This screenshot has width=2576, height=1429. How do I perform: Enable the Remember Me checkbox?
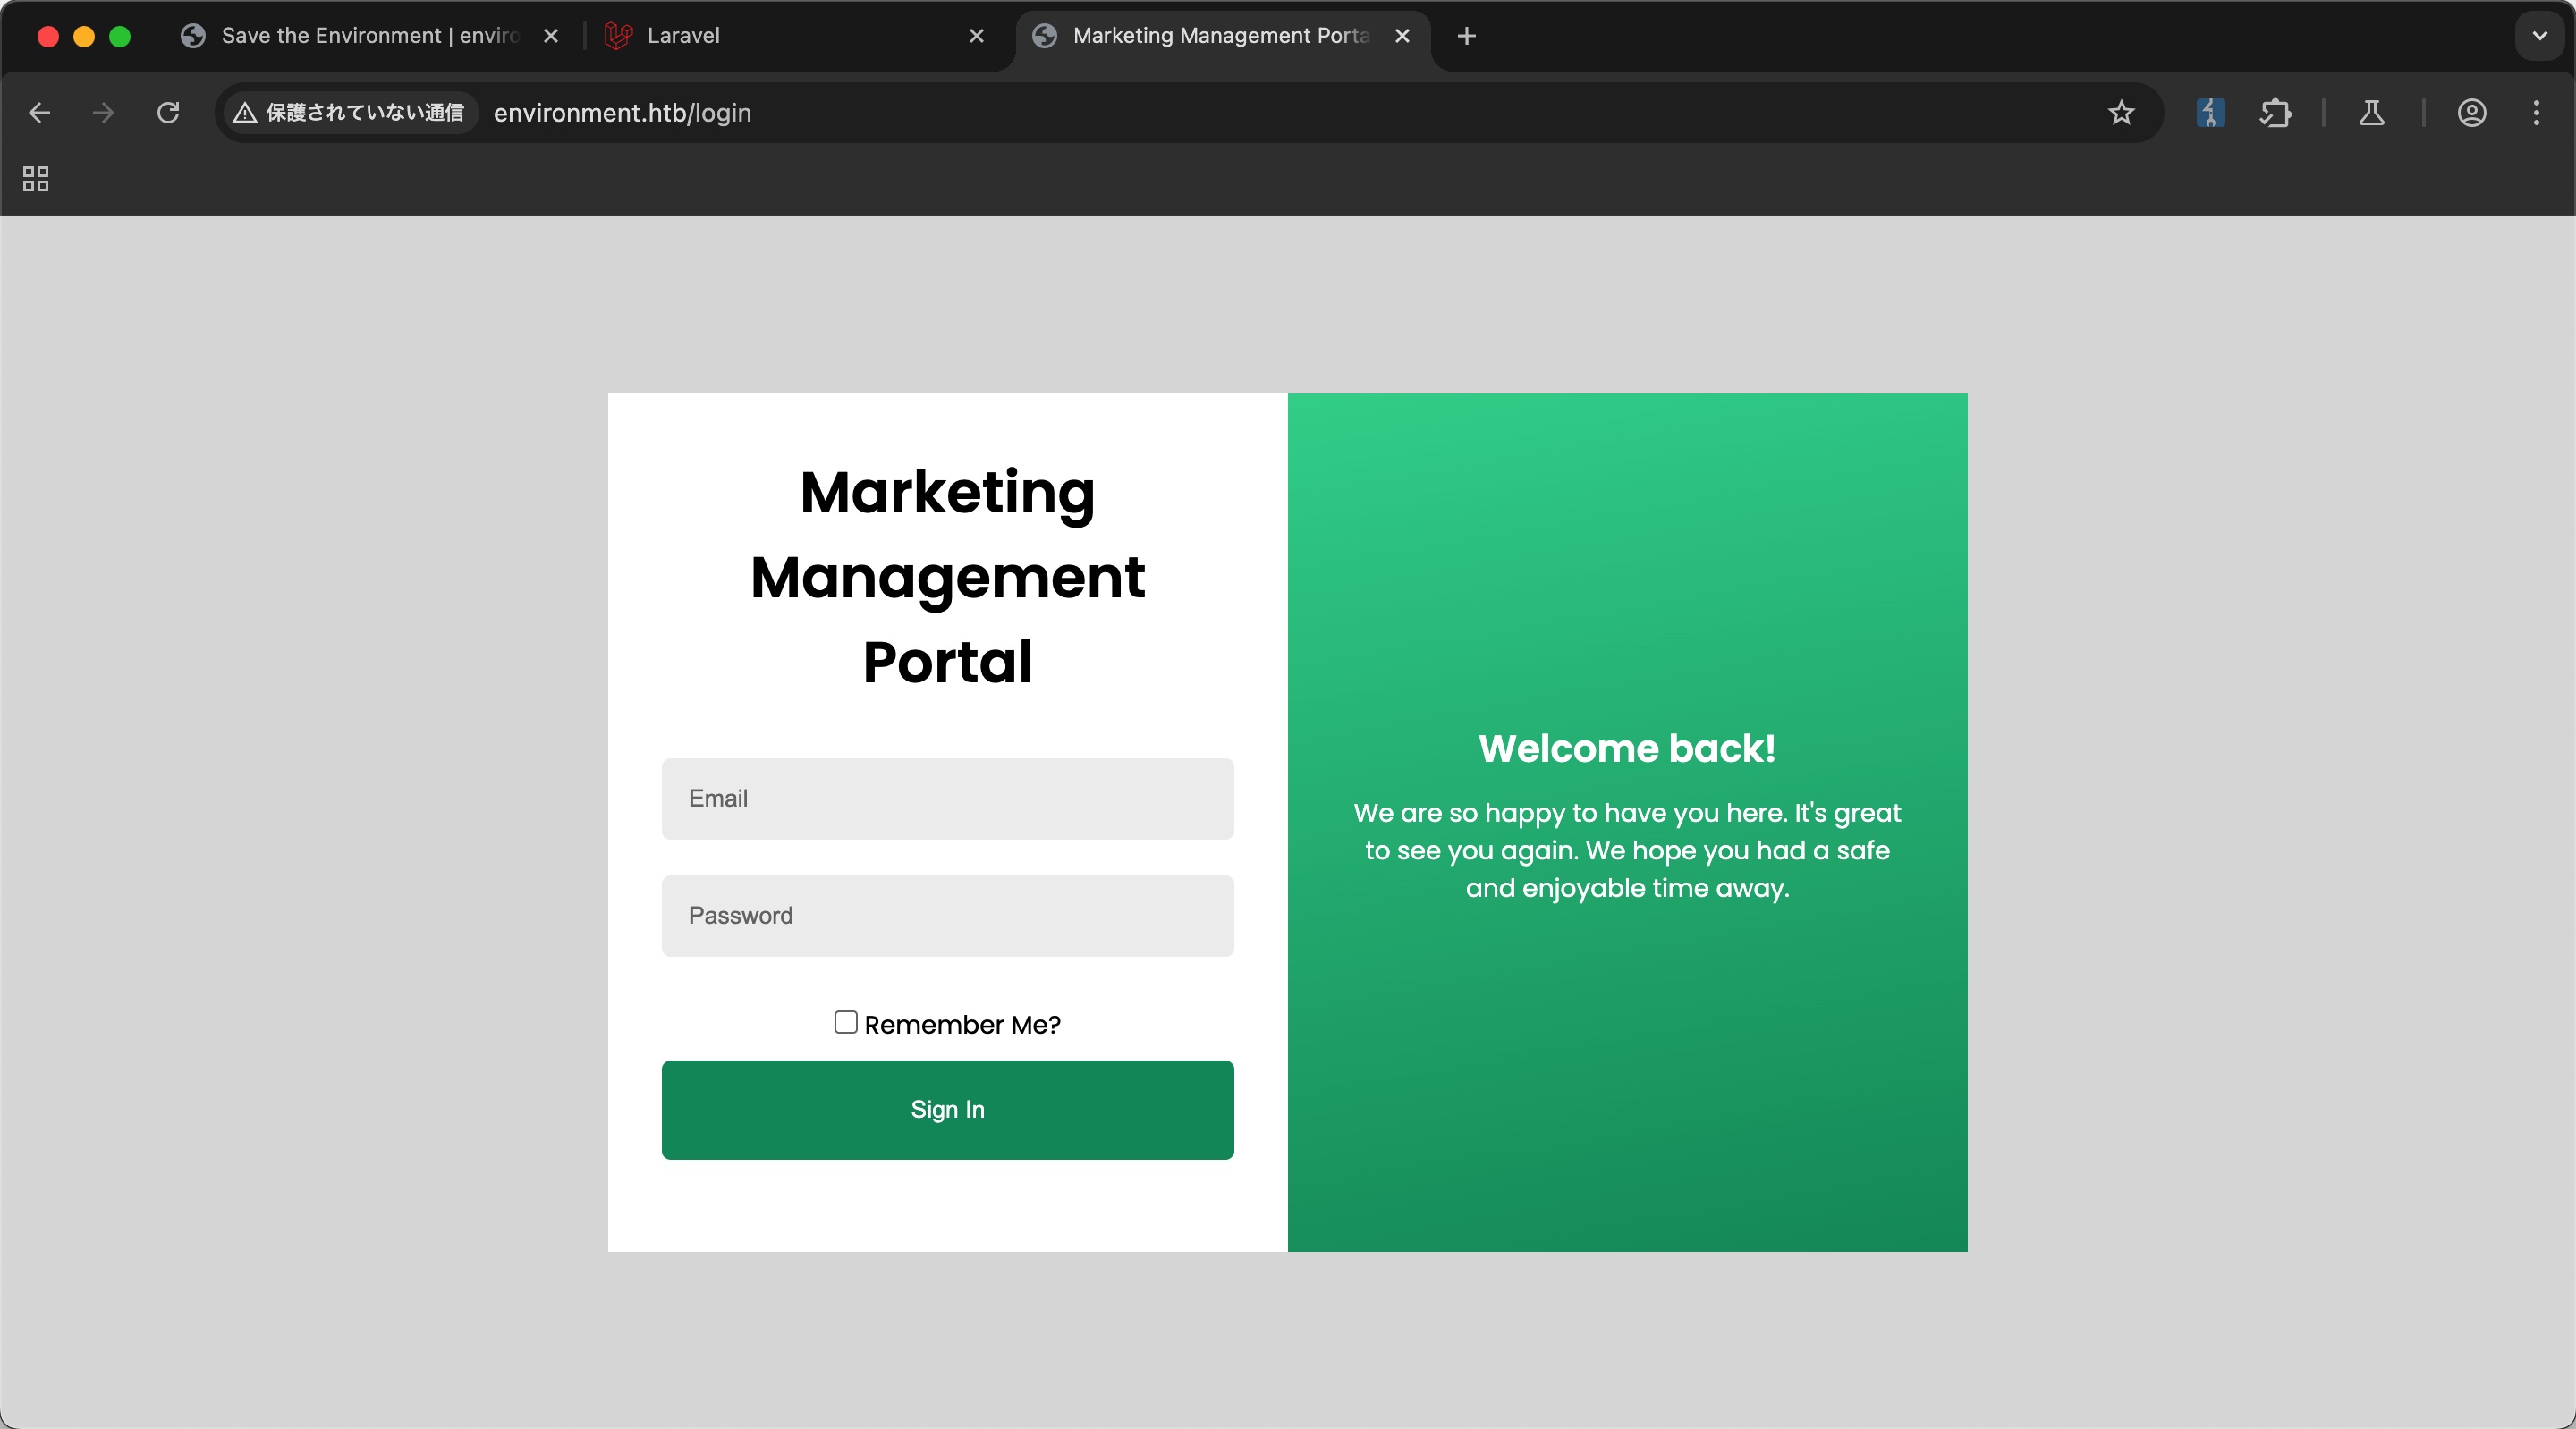845,1022
